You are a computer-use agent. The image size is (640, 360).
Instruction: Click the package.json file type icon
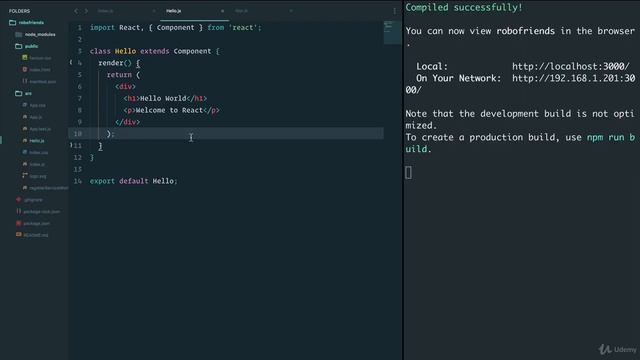[18, 223]
